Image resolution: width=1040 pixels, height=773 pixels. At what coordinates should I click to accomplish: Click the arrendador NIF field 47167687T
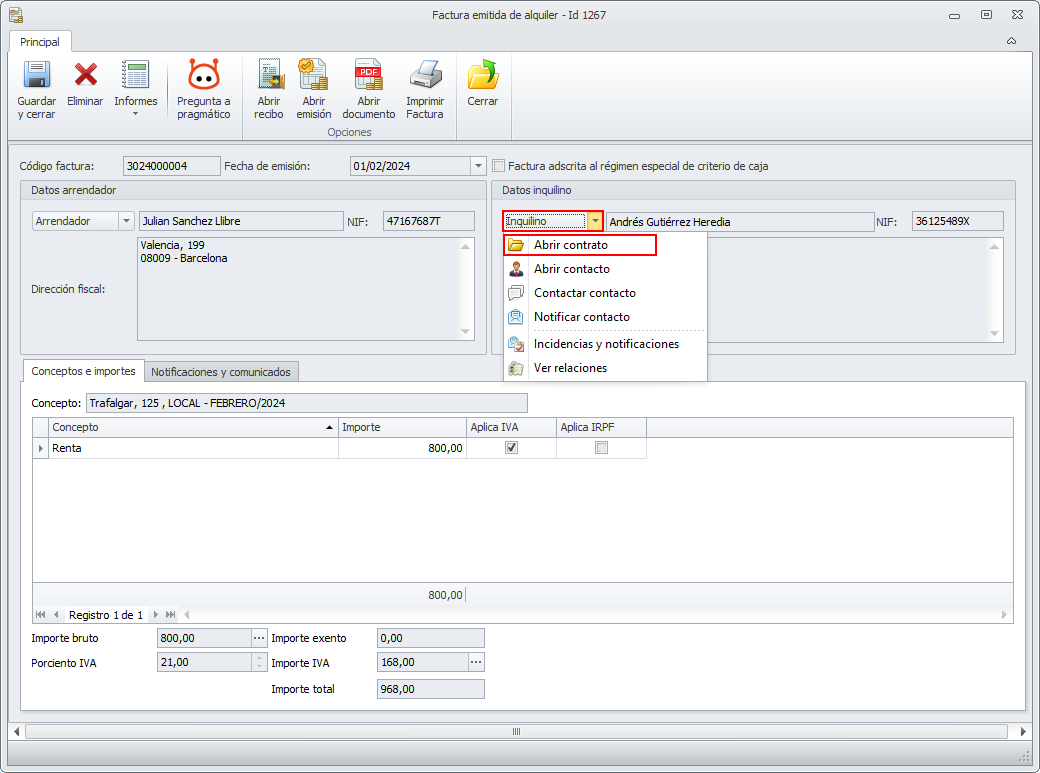click(x=428, y=221)
